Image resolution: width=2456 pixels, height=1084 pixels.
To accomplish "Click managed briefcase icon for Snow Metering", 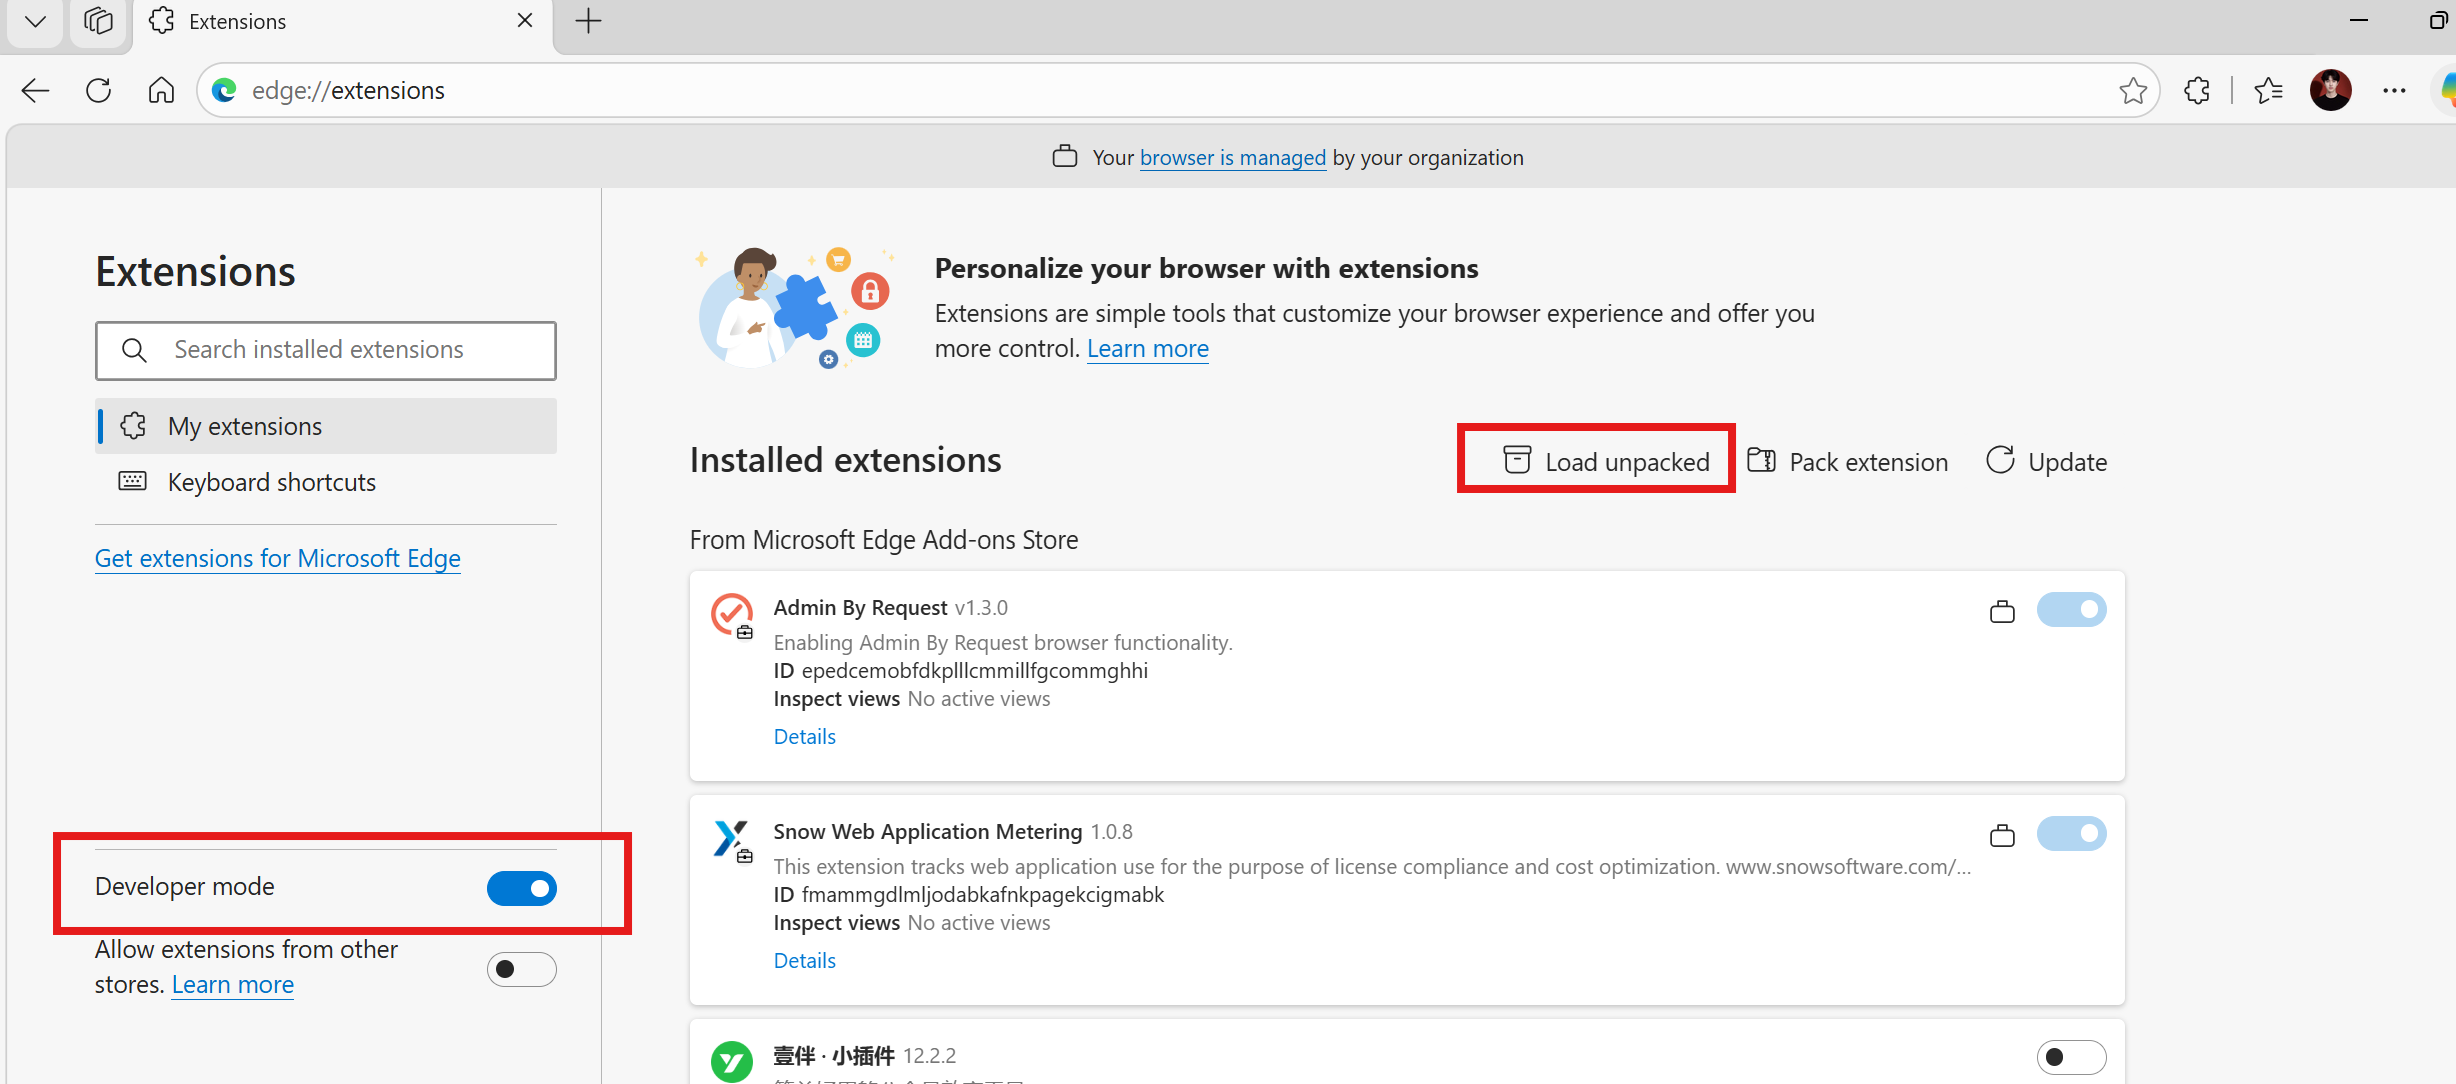I will pyautogui.click(x=2002, y=835).
